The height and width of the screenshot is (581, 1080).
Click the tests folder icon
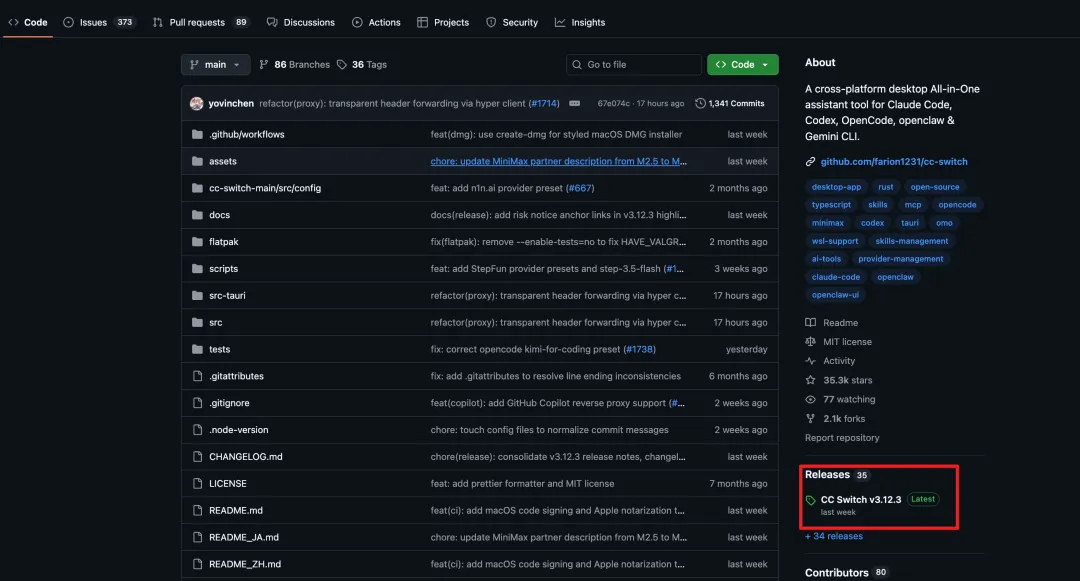pyautogui.click(x=197, y=349)
